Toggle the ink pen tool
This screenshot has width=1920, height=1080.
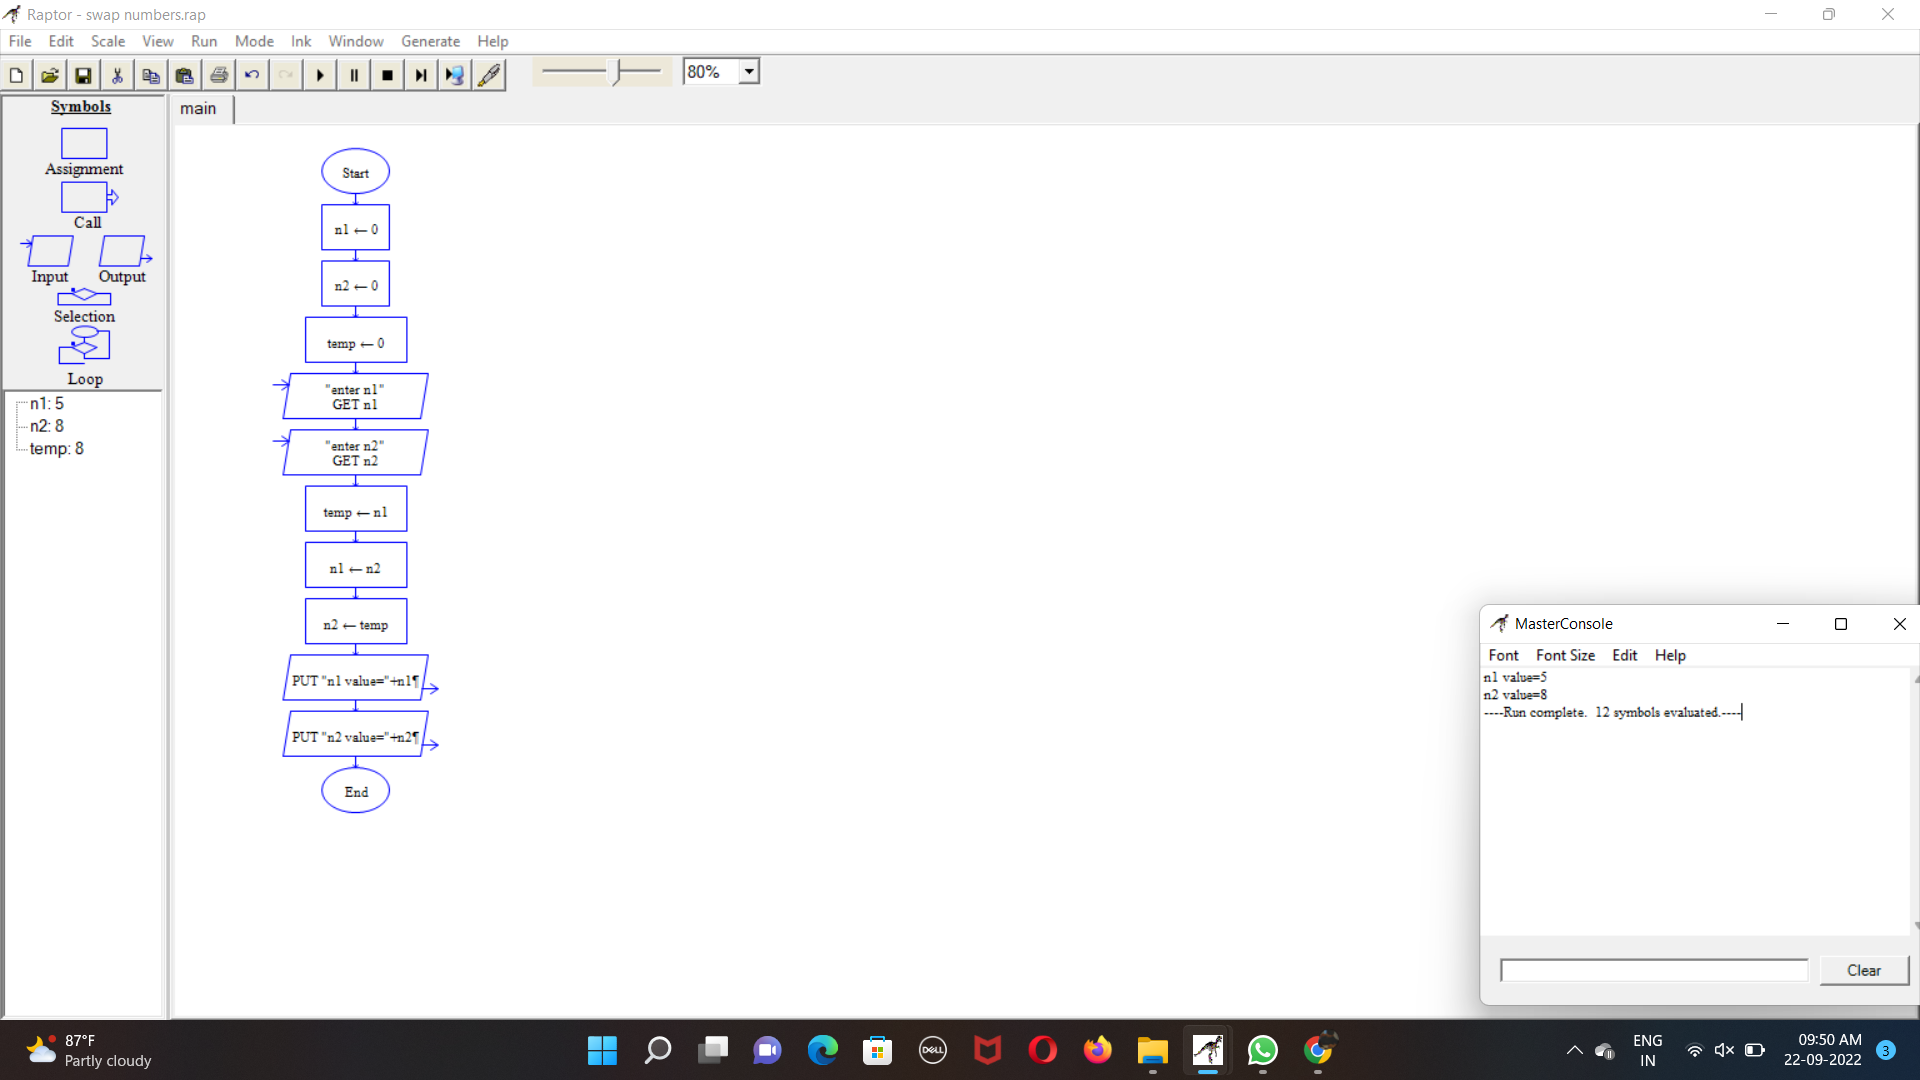[x=489, y=75]
